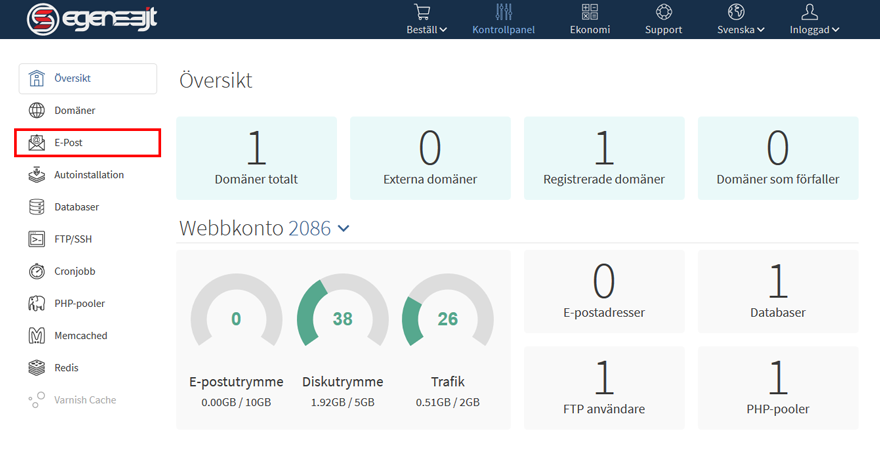Click the Domäner totalt card
Screen dimensions: 880x453
point(256,158)
